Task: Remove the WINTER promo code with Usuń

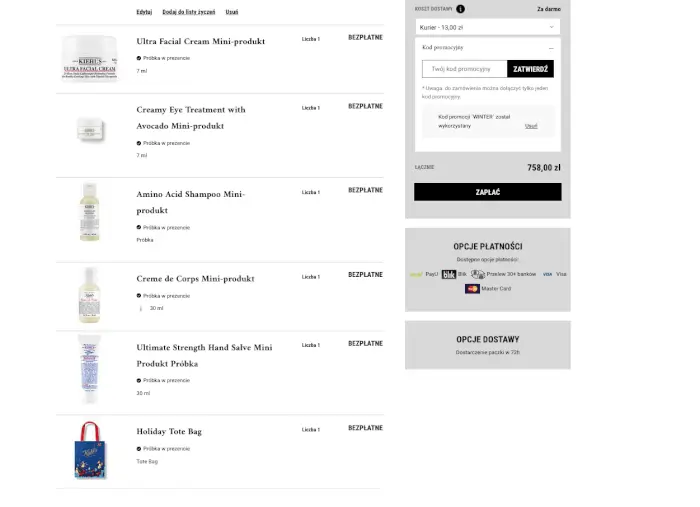Action: coord(531,126)
